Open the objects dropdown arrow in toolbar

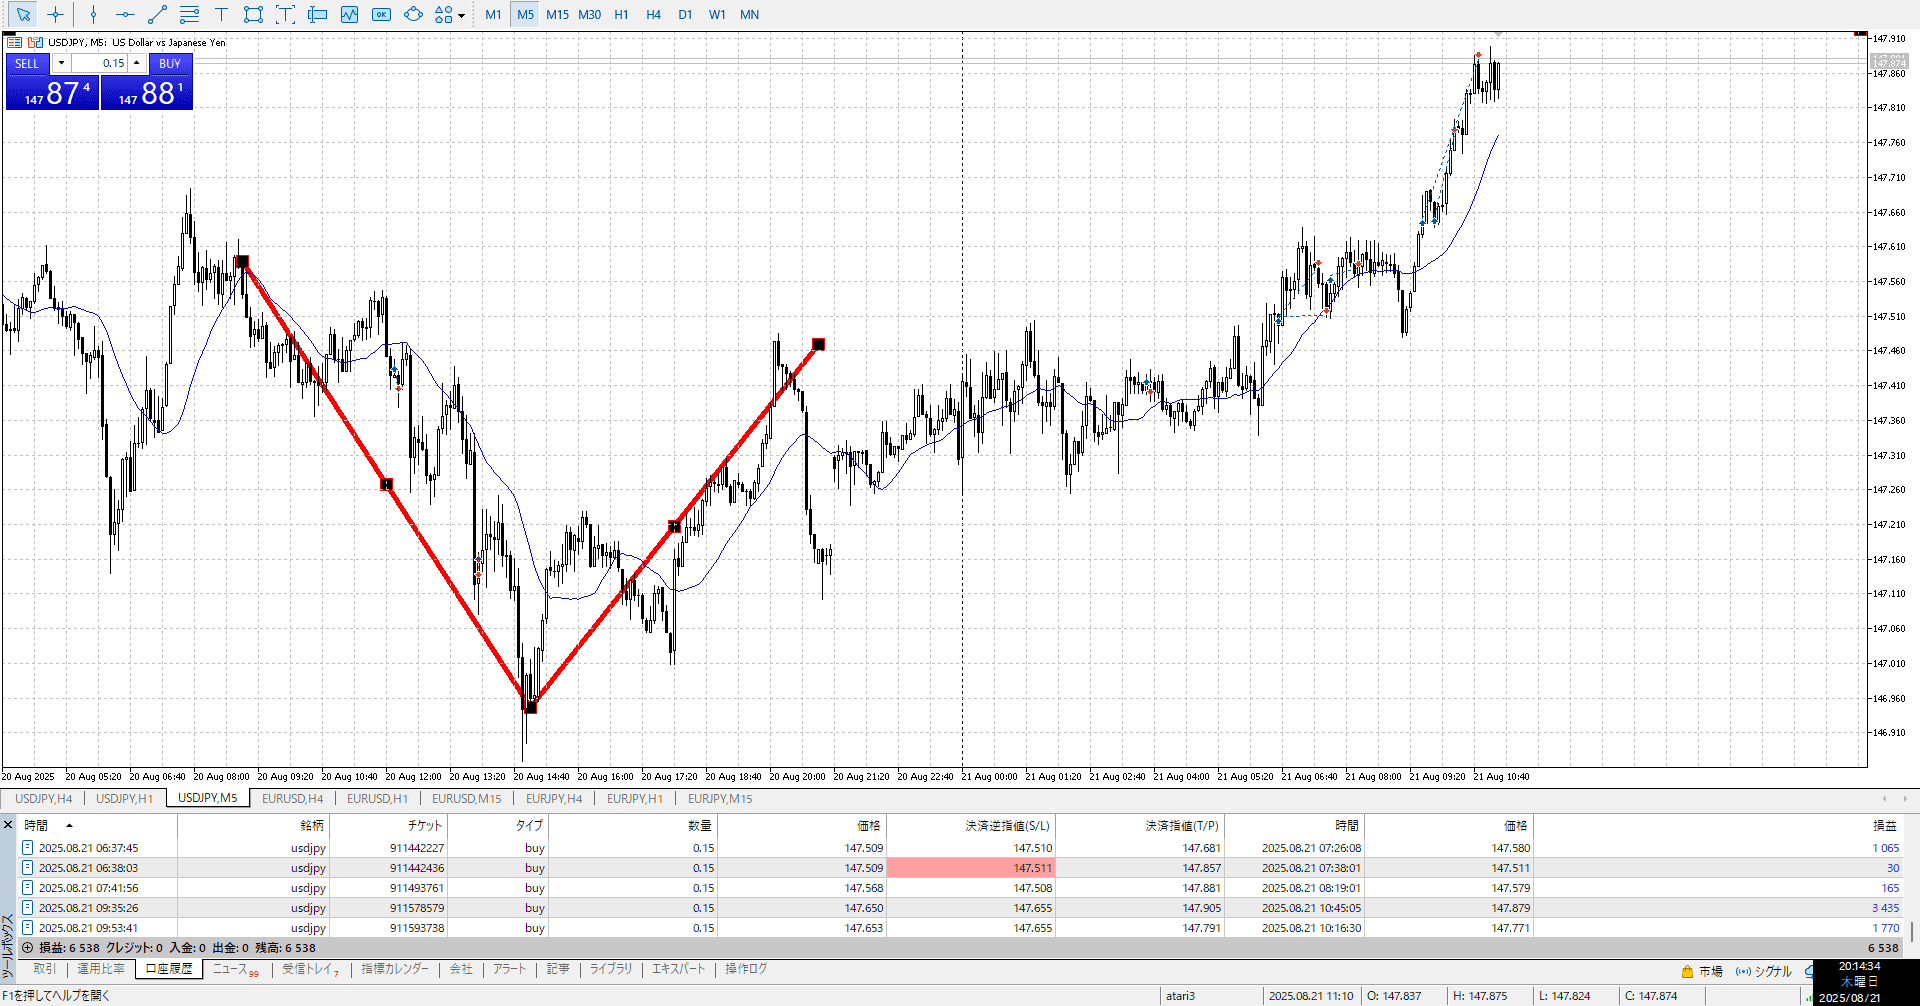pos(461,15)
